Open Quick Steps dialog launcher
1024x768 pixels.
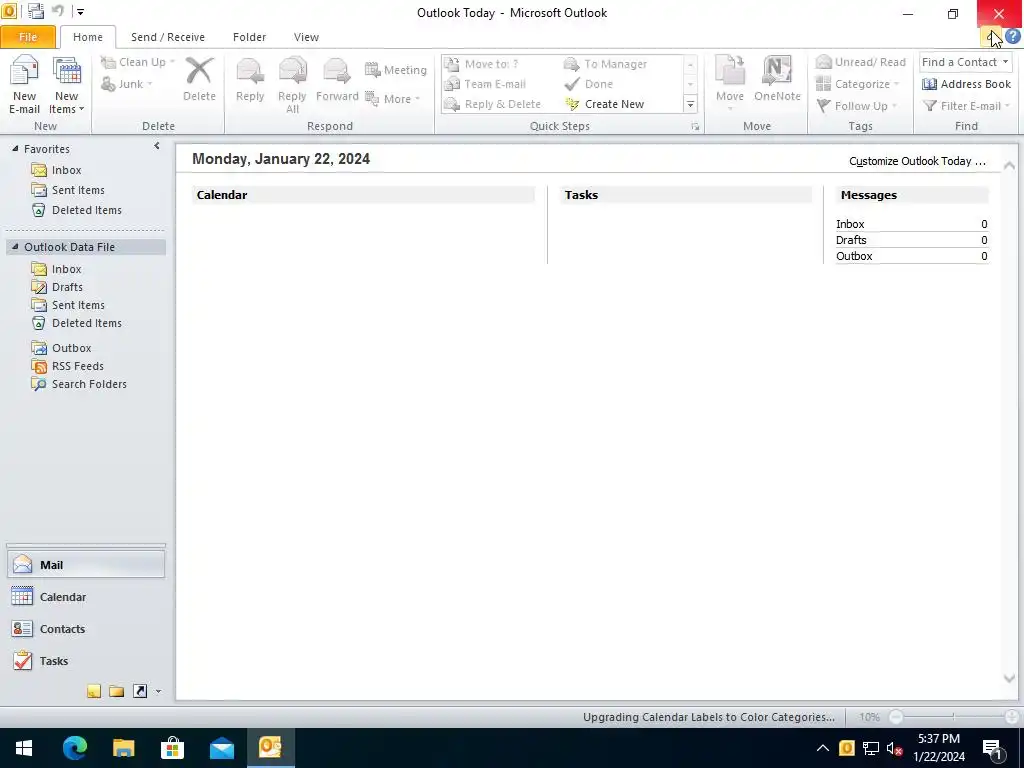(x=695, y=127)
